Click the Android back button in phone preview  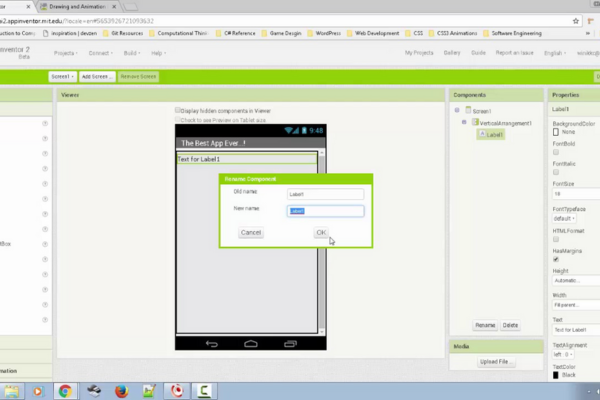(211, 343)
